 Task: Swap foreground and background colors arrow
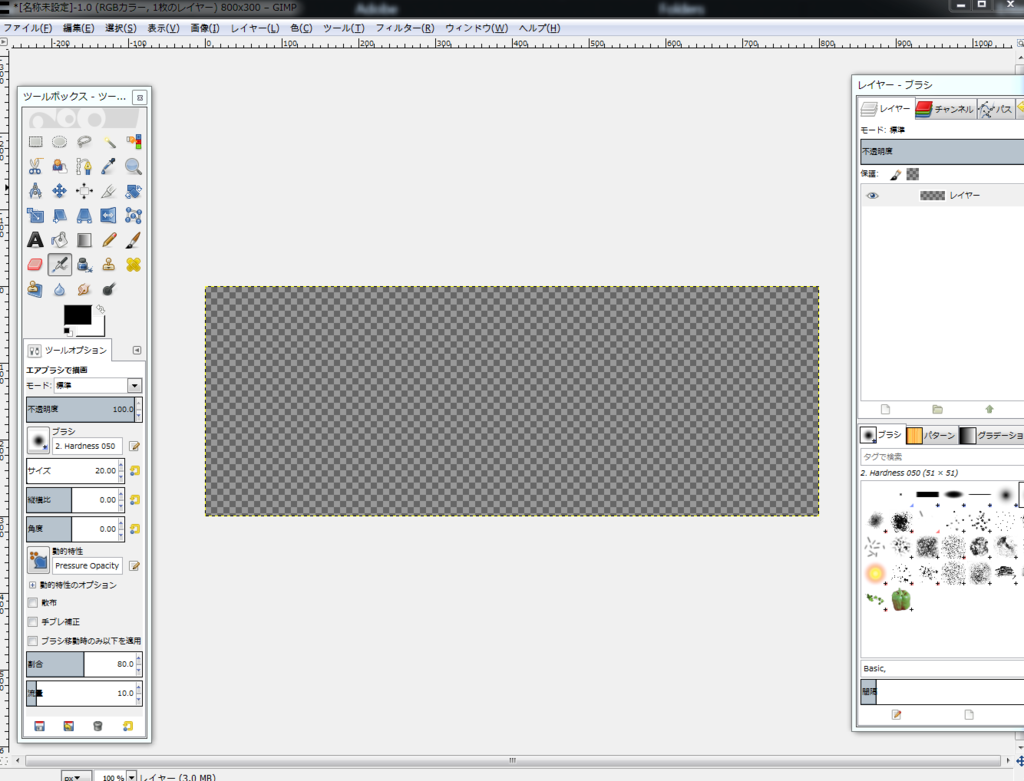coord(101,309)
